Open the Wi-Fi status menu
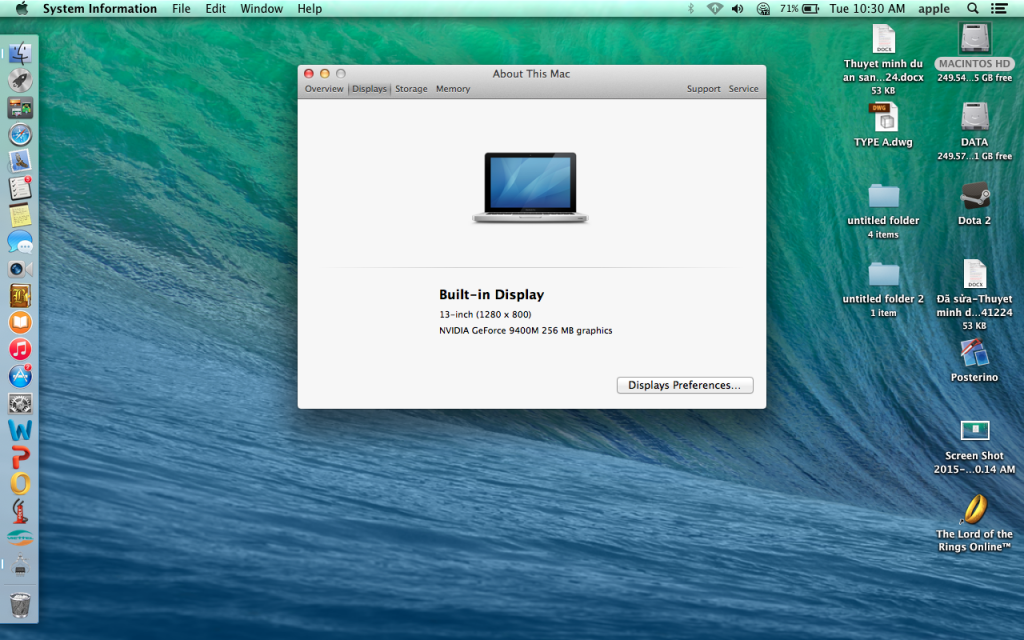1024x640 pixels. [x=715, y=8]
